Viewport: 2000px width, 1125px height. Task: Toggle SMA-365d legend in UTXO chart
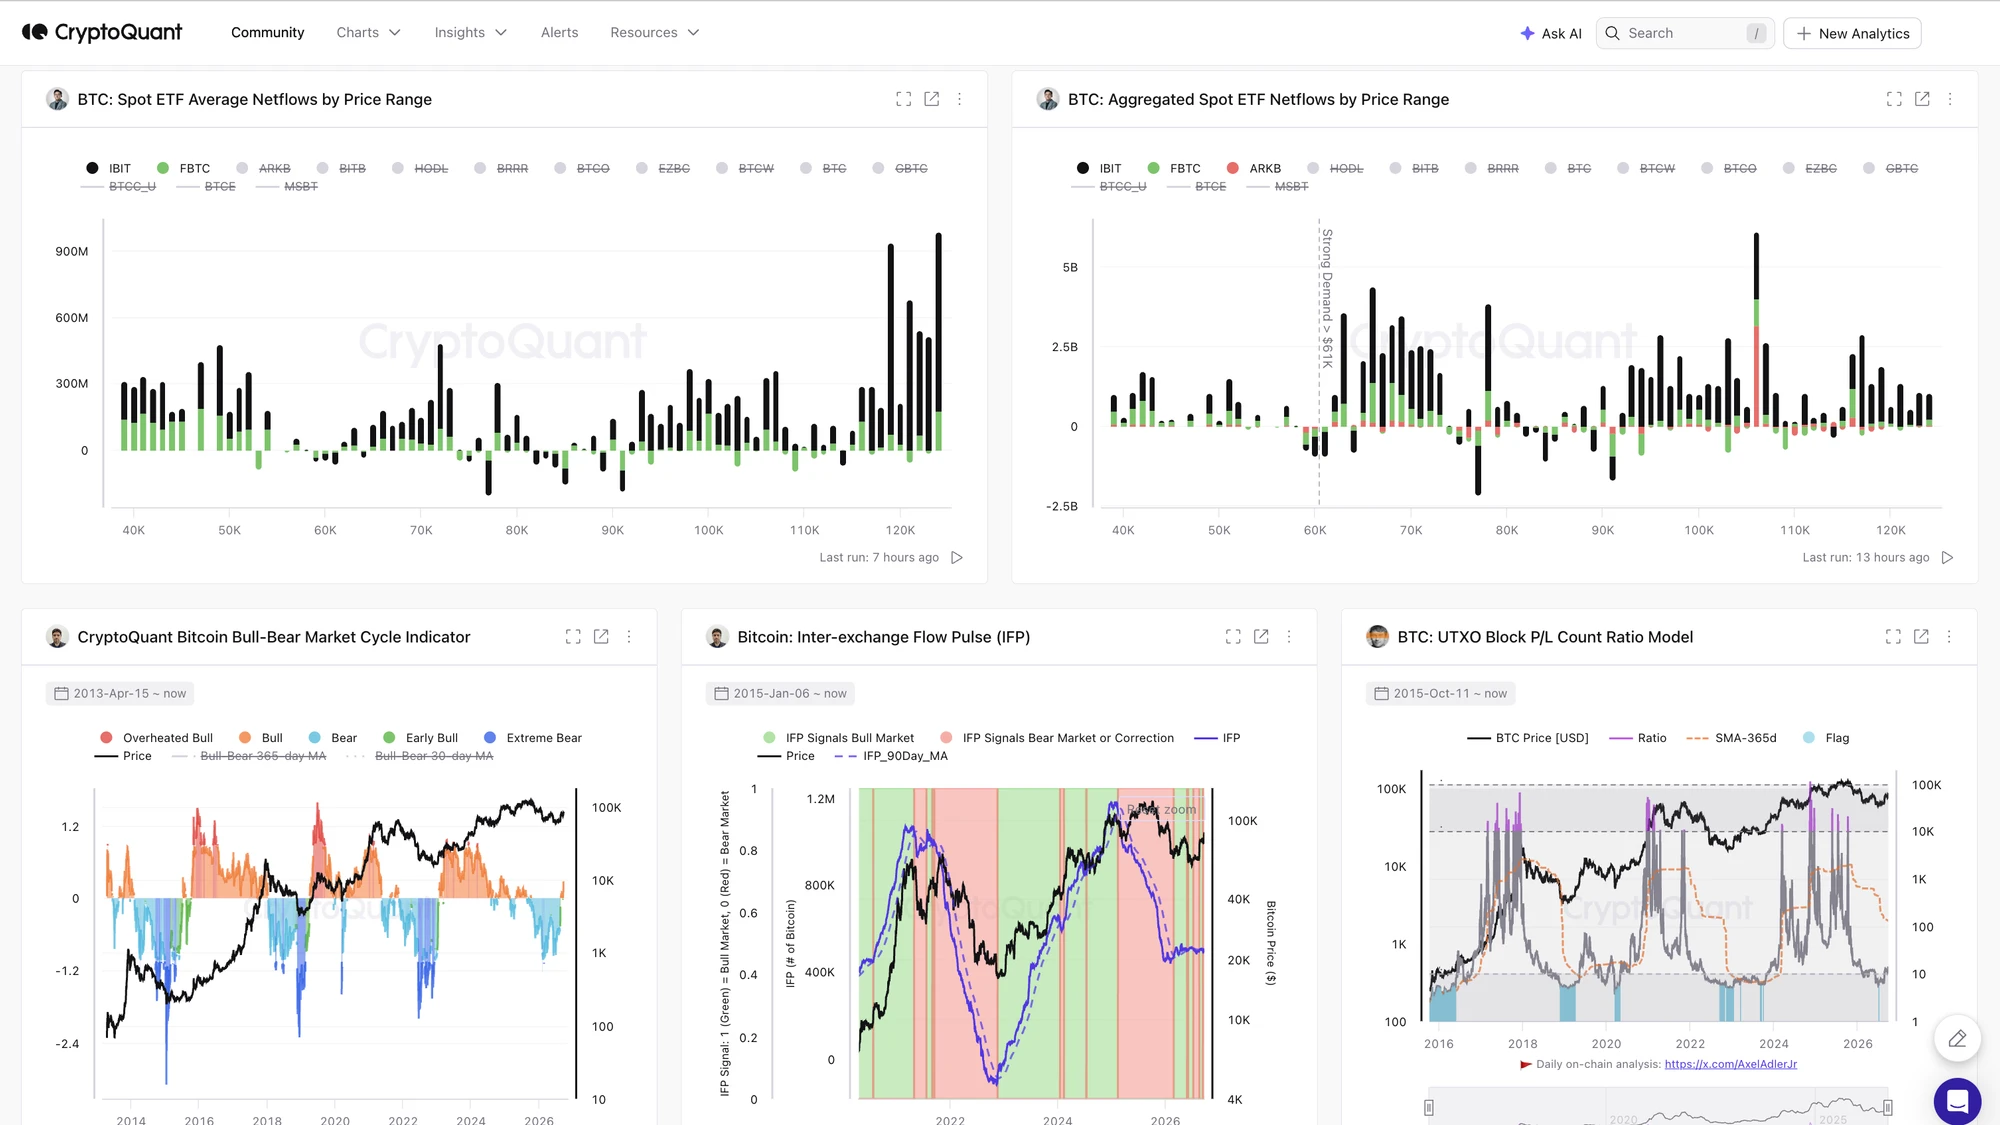pos(1732,738)
